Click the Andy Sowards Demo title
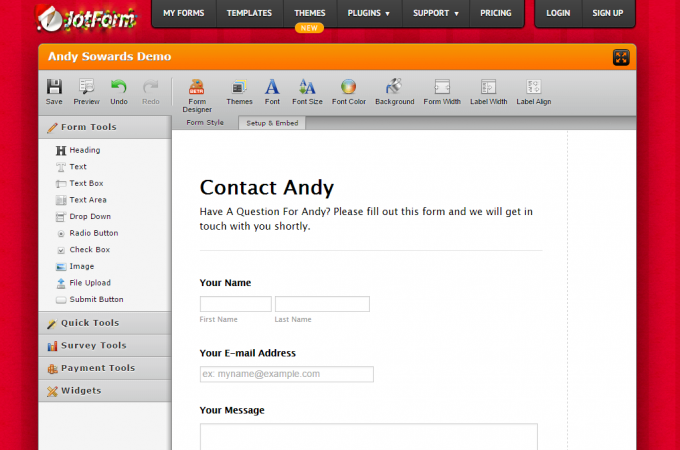Screen dimensions: 680x450 (110, 56)
